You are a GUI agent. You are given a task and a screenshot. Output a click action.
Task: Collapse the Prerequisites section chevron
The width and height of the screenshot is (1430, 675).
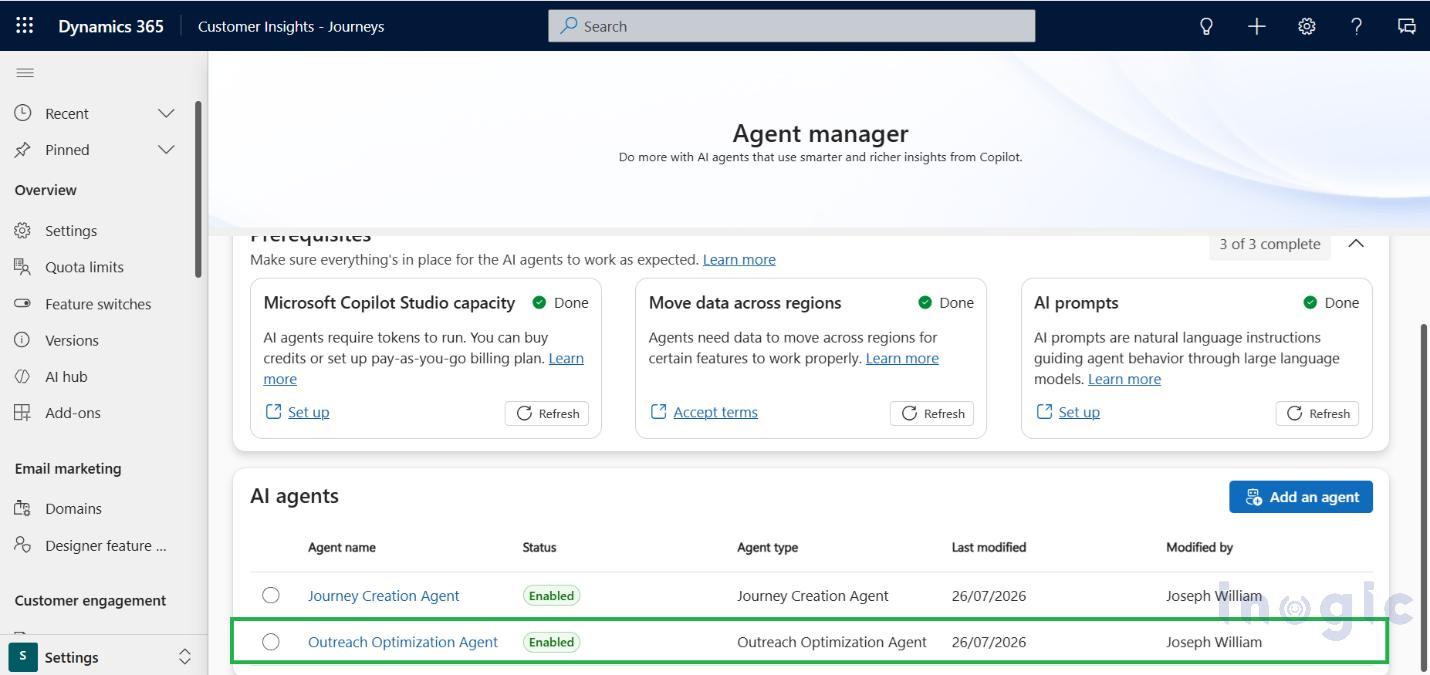pos(1356,244)
